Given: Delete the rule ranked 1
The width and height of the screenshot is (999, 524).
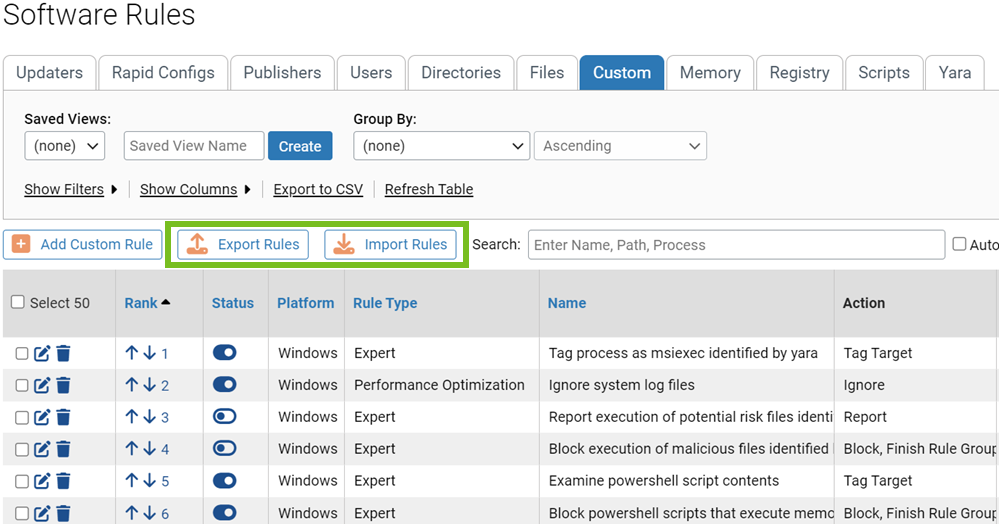Looking at the screenshot, I should pyautogui.click(x=63, y=353).
